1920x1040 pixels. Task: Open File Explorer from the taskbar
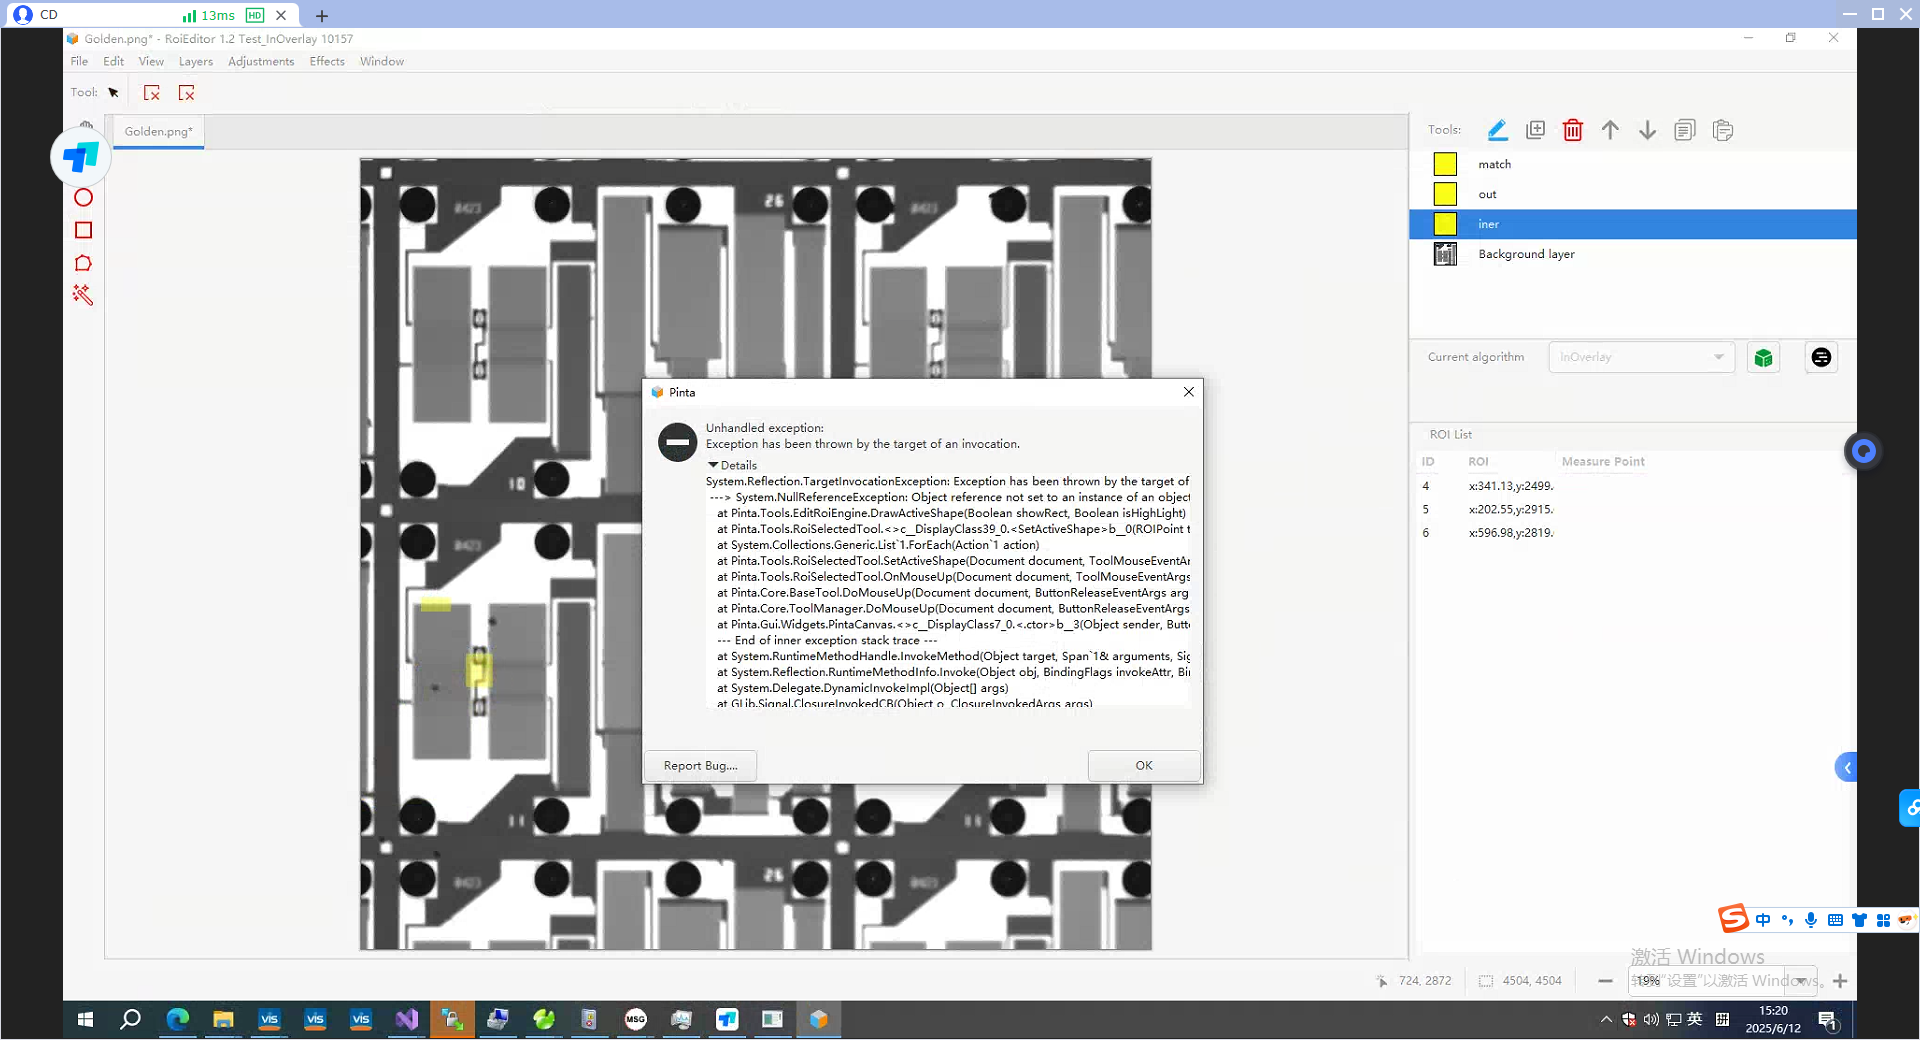pos(223,1019)
